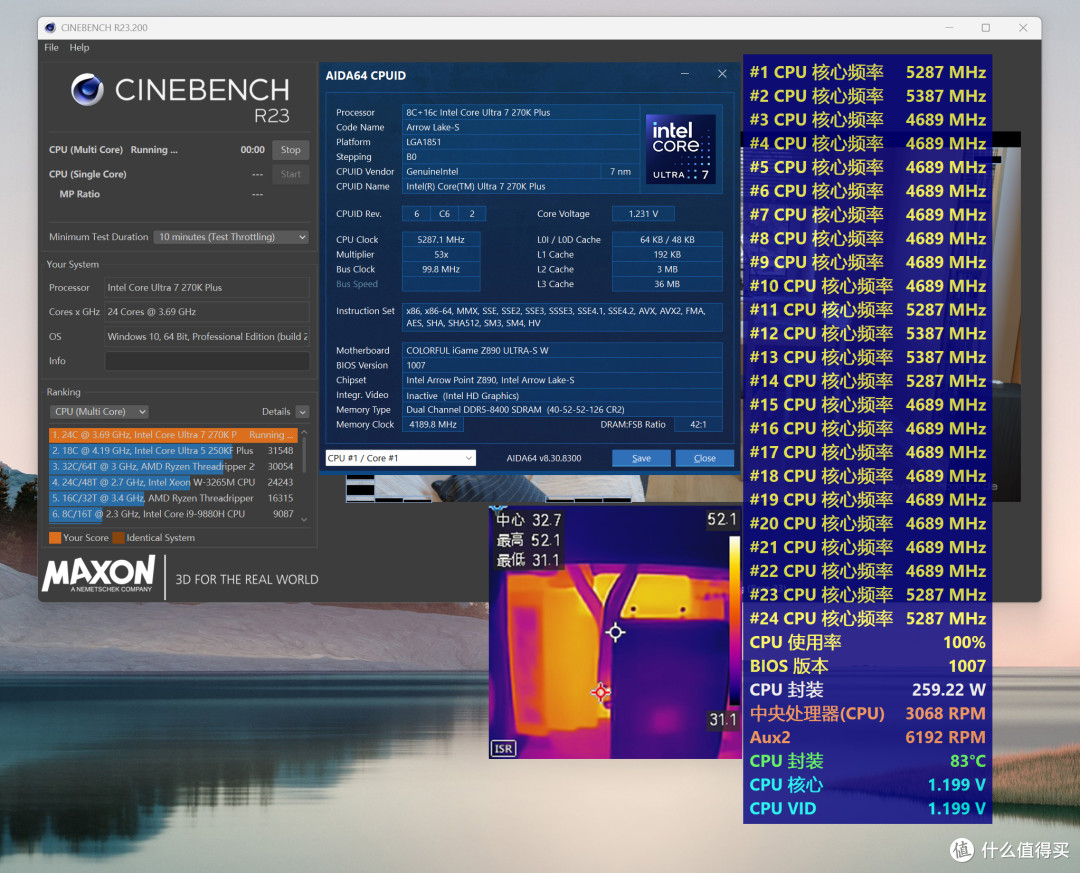1080x873 pixels.
Task: Click the L3 Cache value 36 MB
Action: 667,284
